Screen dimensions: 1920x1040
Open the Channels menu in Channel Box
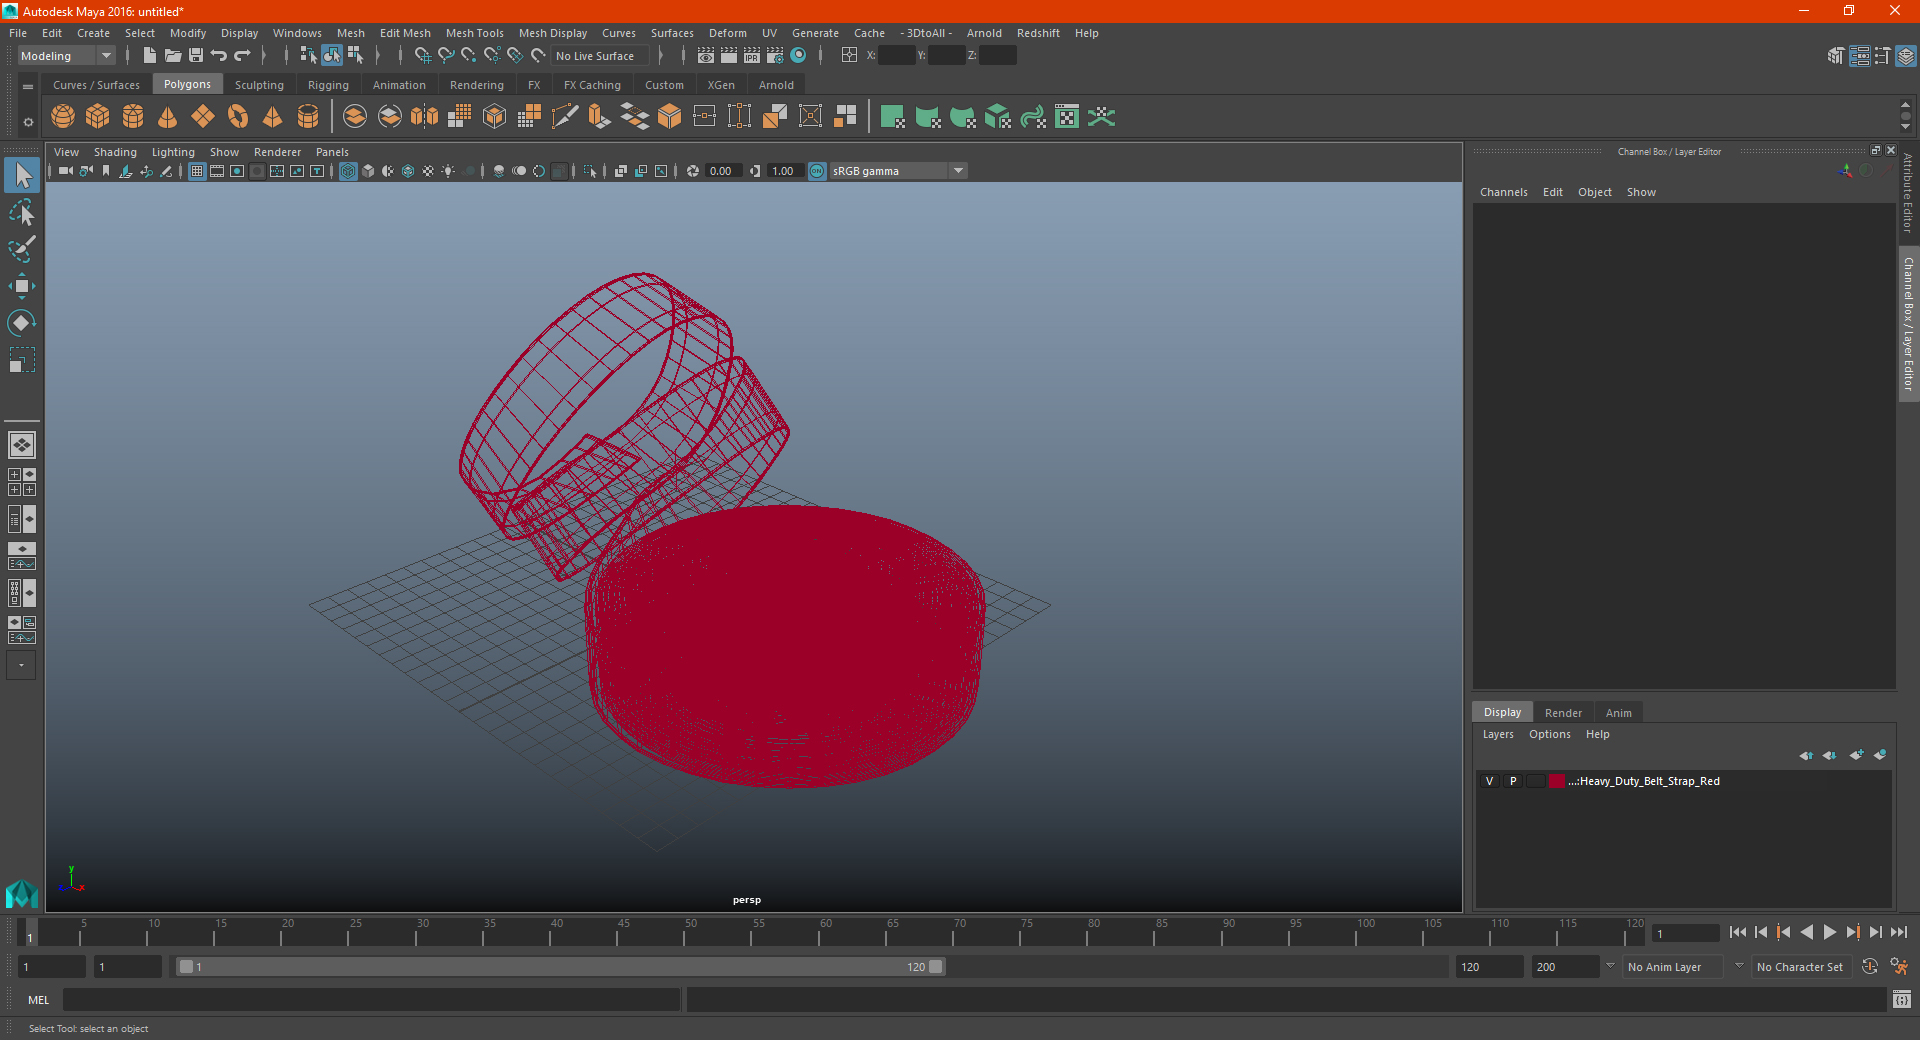pos(1504,192)
